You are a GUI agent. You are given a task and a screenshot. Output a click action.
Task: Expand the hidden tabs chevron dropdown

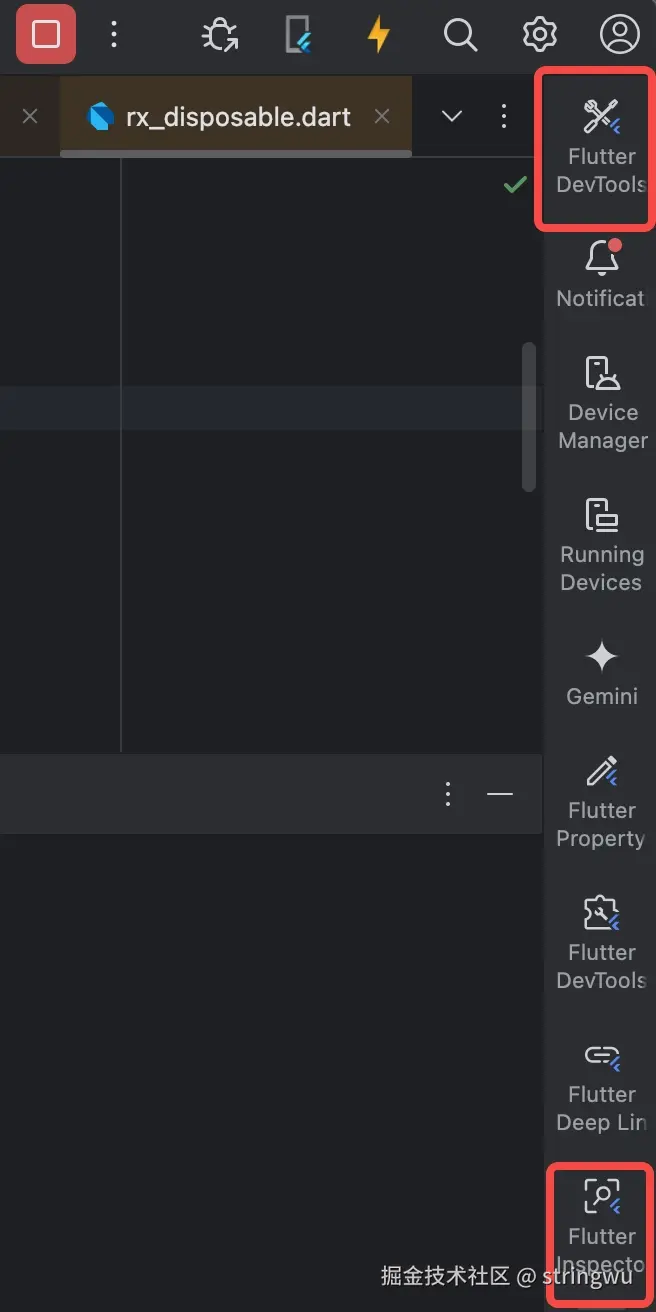tap(452, 117)
